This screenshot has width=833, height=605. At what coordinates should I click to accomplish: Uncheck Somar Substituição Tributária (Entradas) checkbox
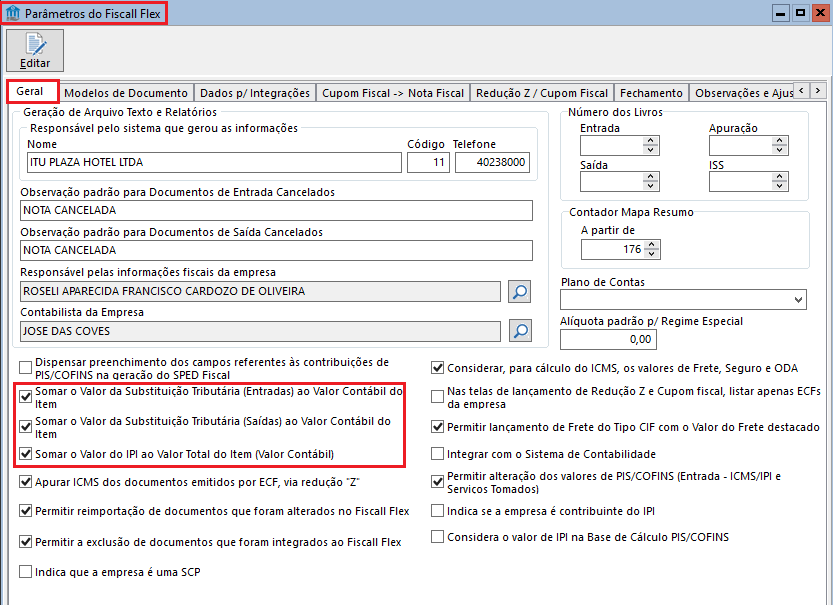coord(26,397)
